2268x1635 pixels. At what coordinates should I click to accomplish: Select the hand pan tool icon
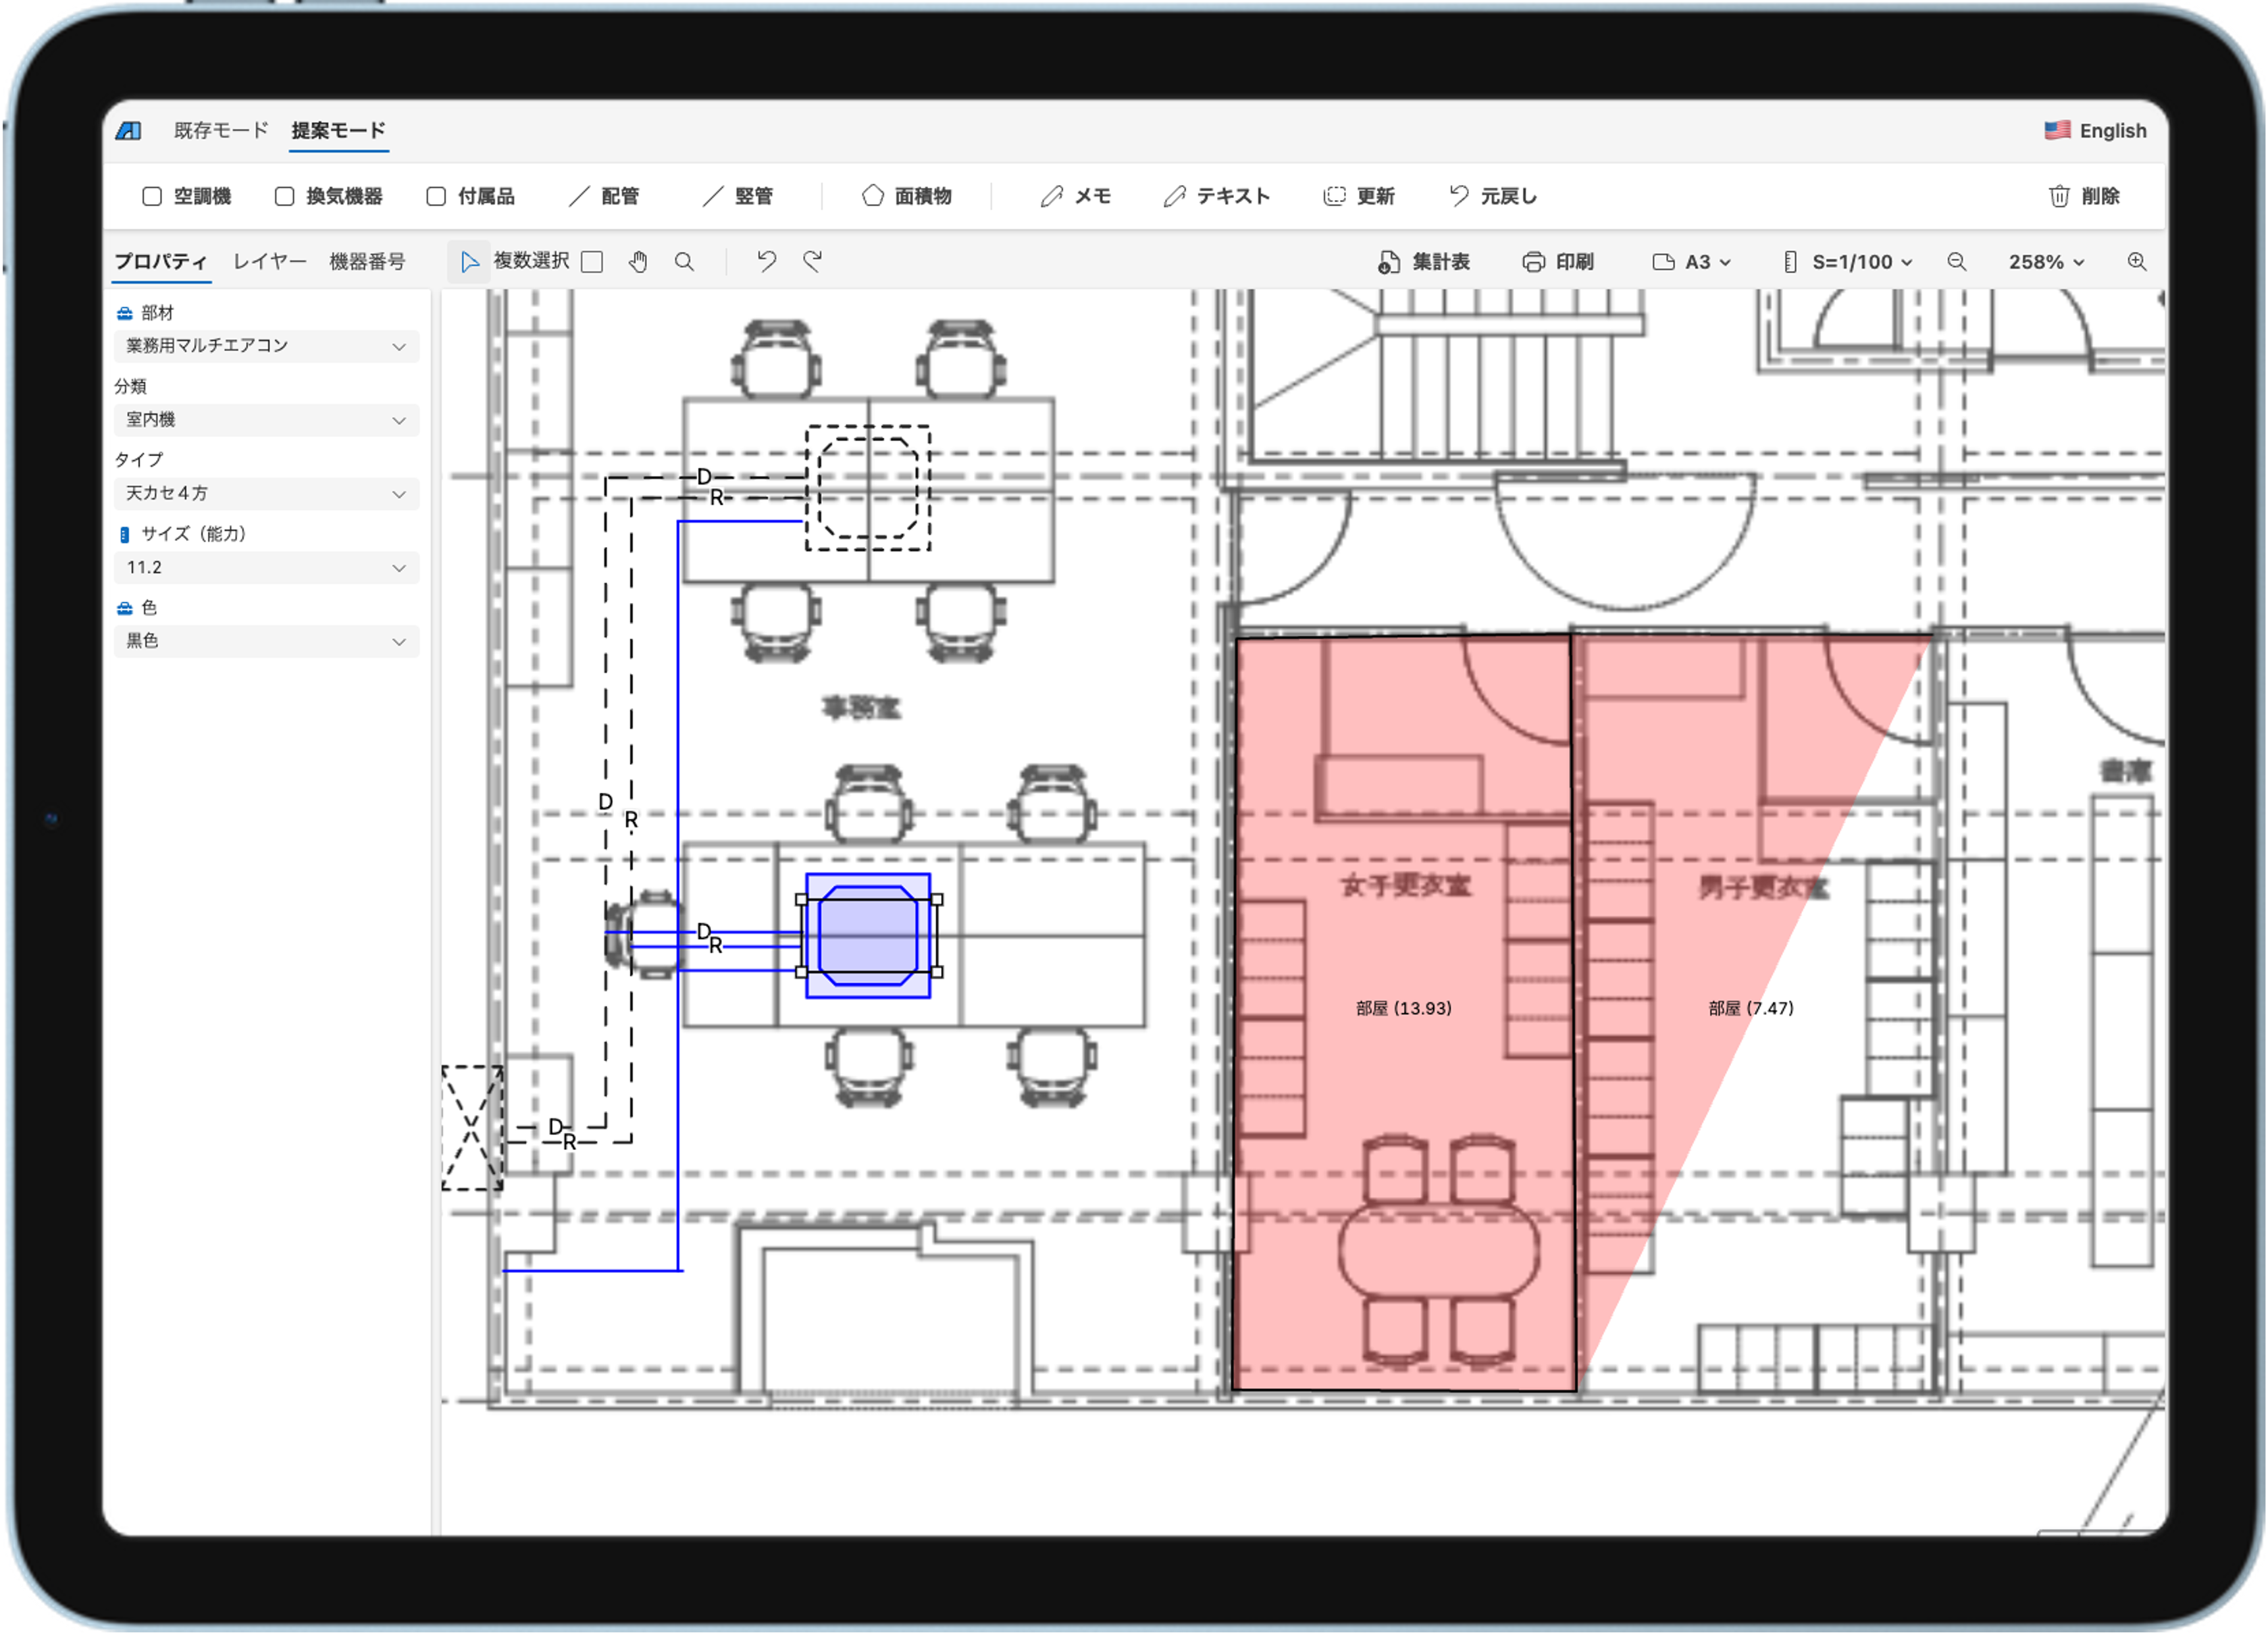point(638,262)
